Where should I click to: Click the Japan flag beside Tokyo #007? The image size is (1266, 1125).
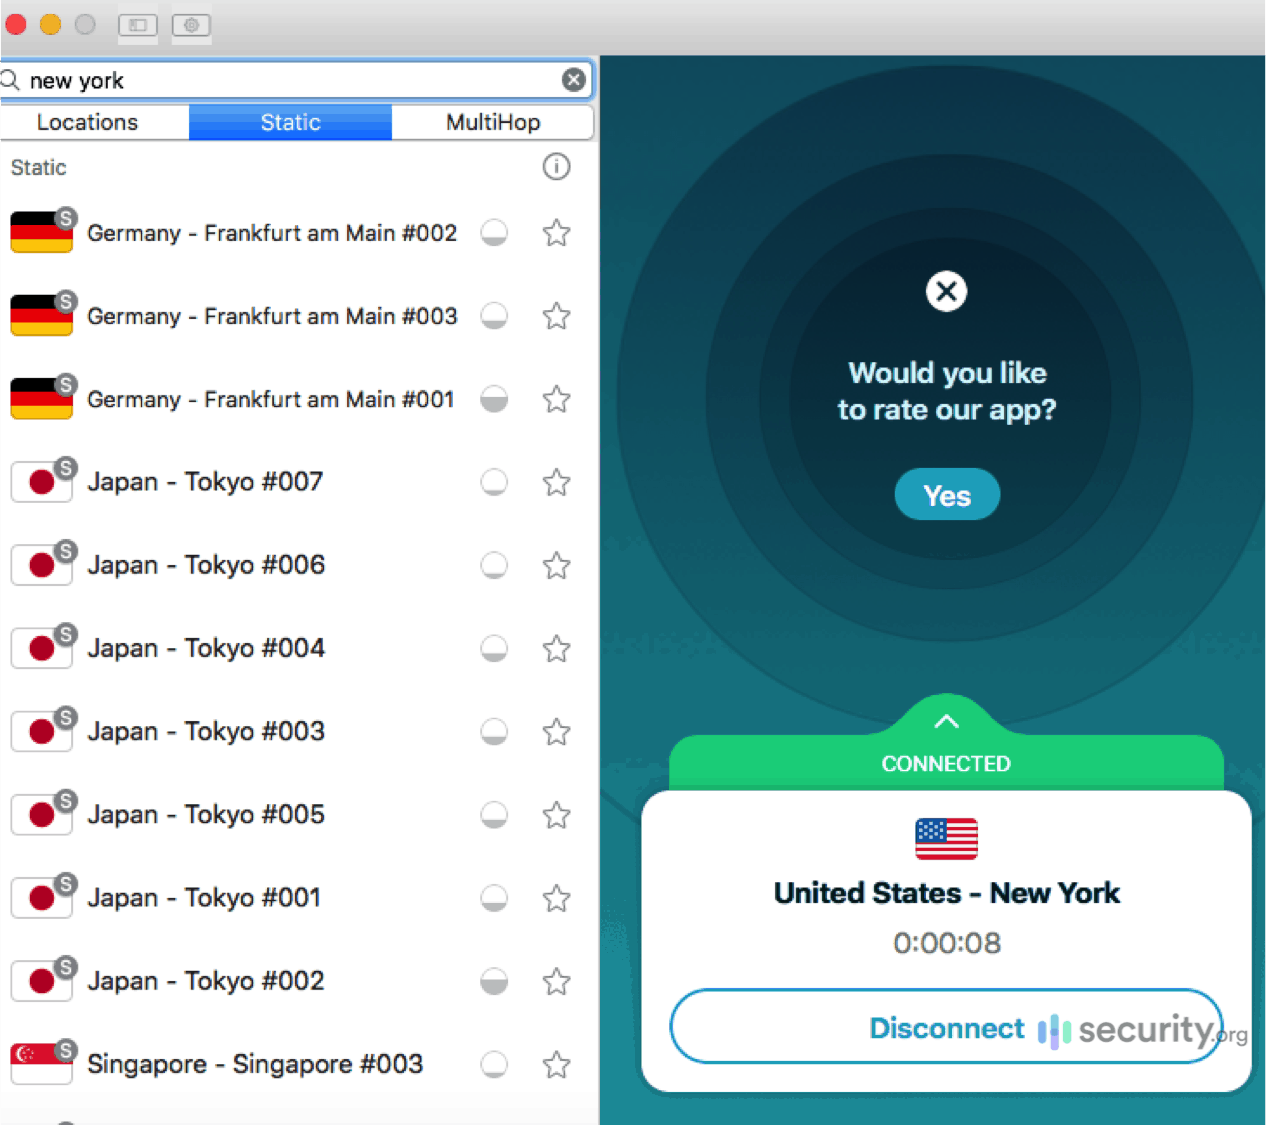[x=41, y=482]
